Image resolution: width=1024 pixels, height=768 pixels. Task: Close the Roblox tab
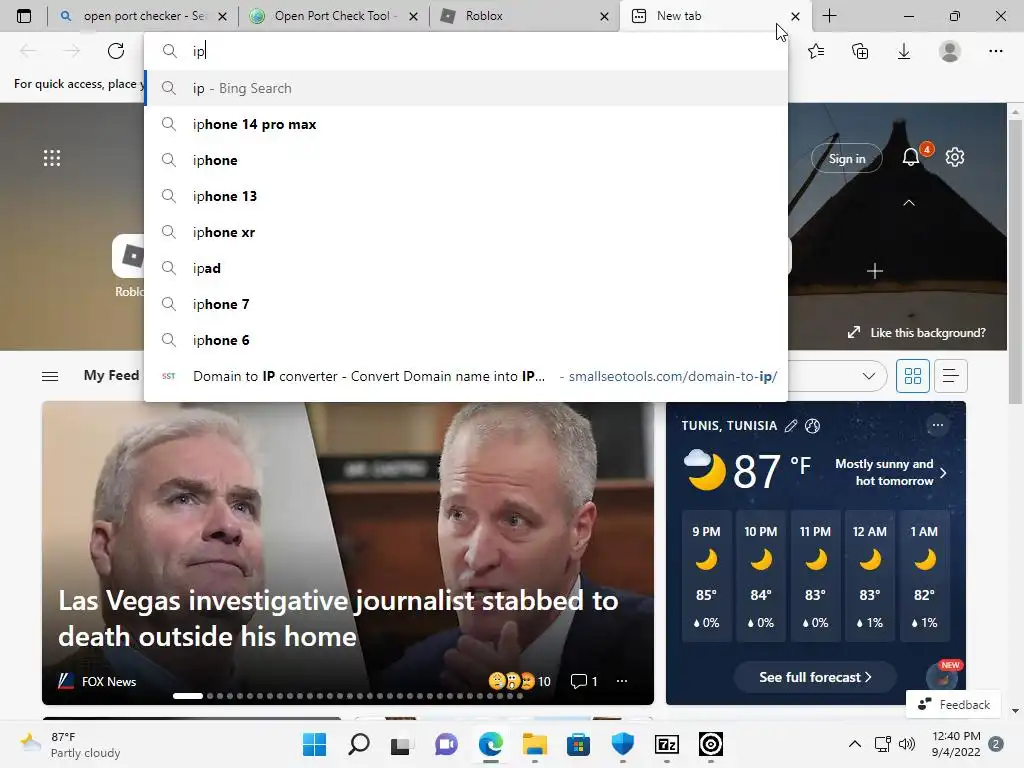(x=604, y=16)
